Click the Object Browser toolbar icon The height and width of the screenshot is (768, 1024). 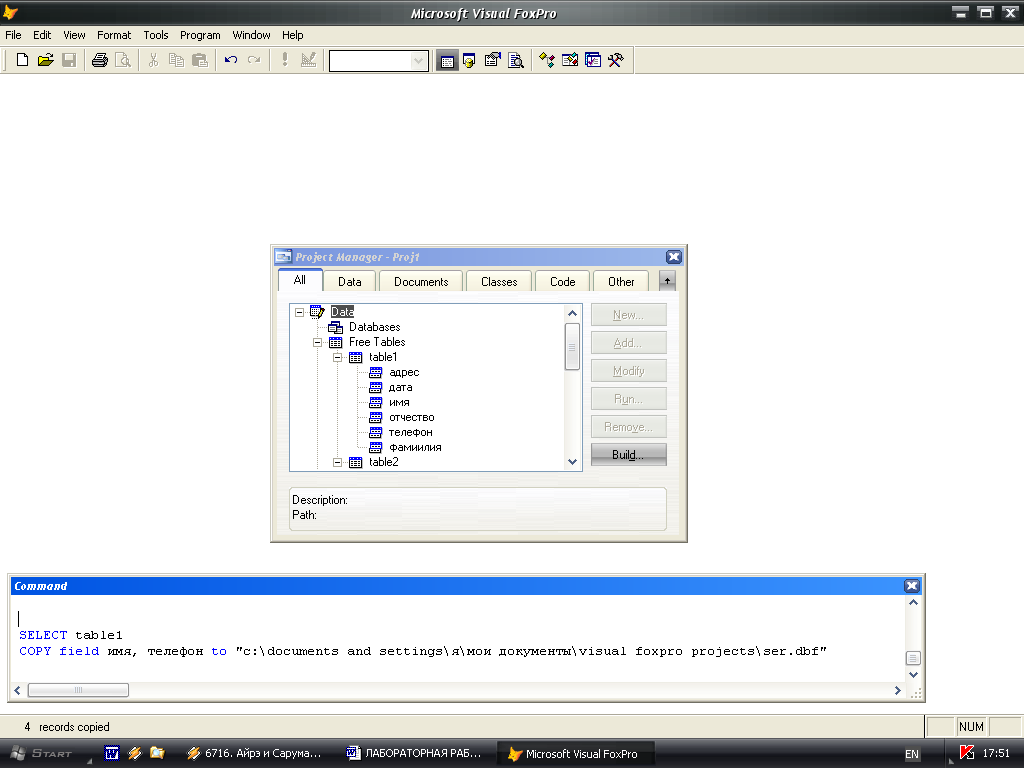[x=569, y=60]
